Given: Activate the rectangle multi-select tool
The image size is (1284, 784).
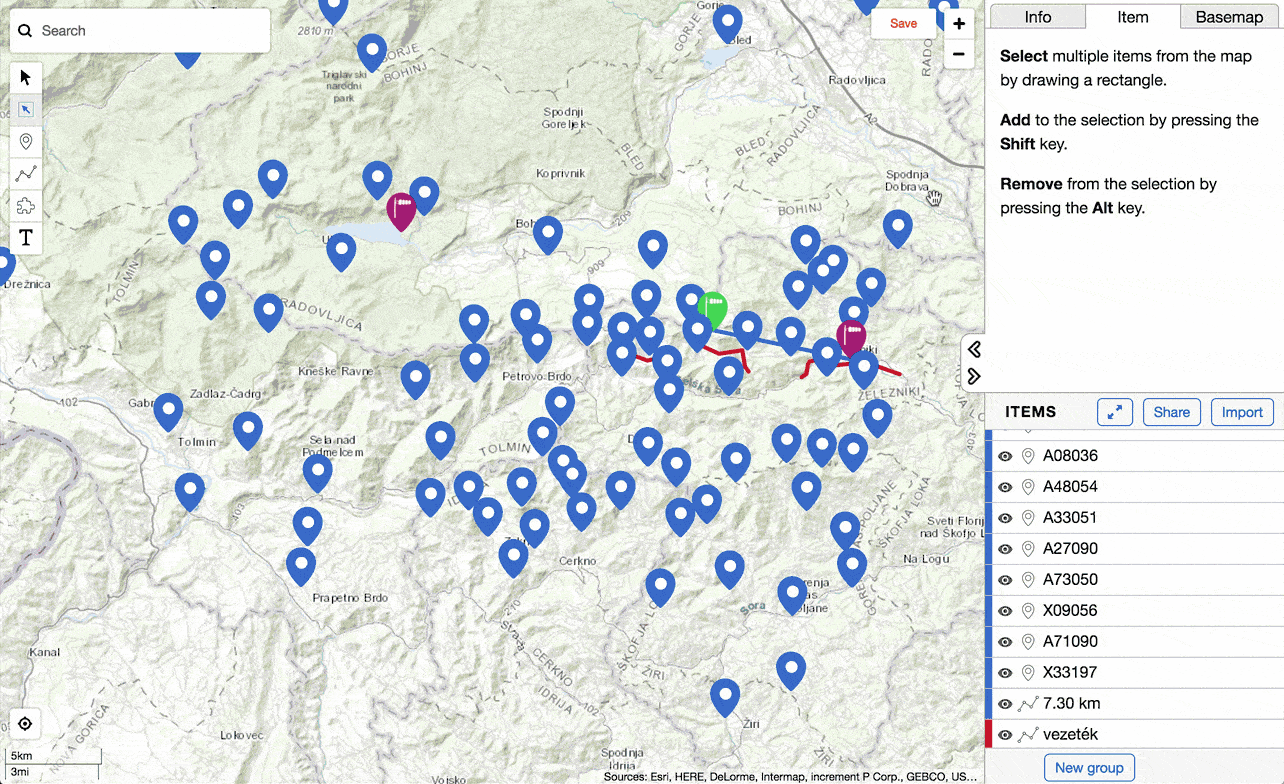Looking at the screenshot, I should pos(25,109).
